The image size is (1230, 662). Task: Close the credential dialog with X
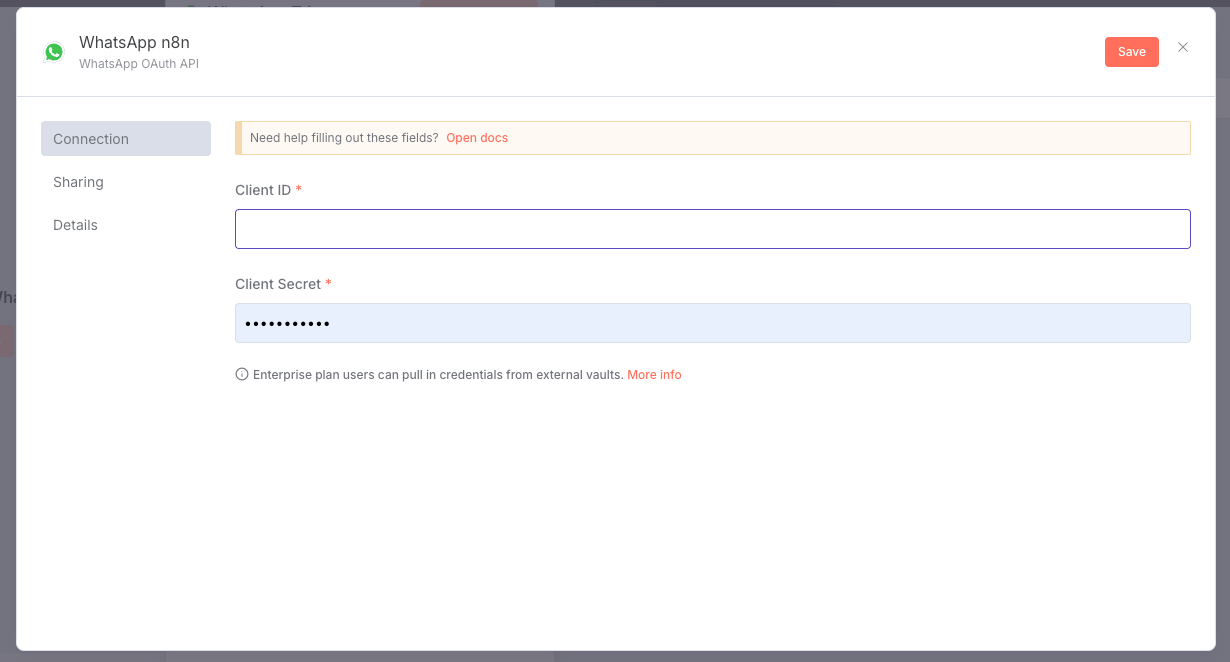click(1183, 47)
